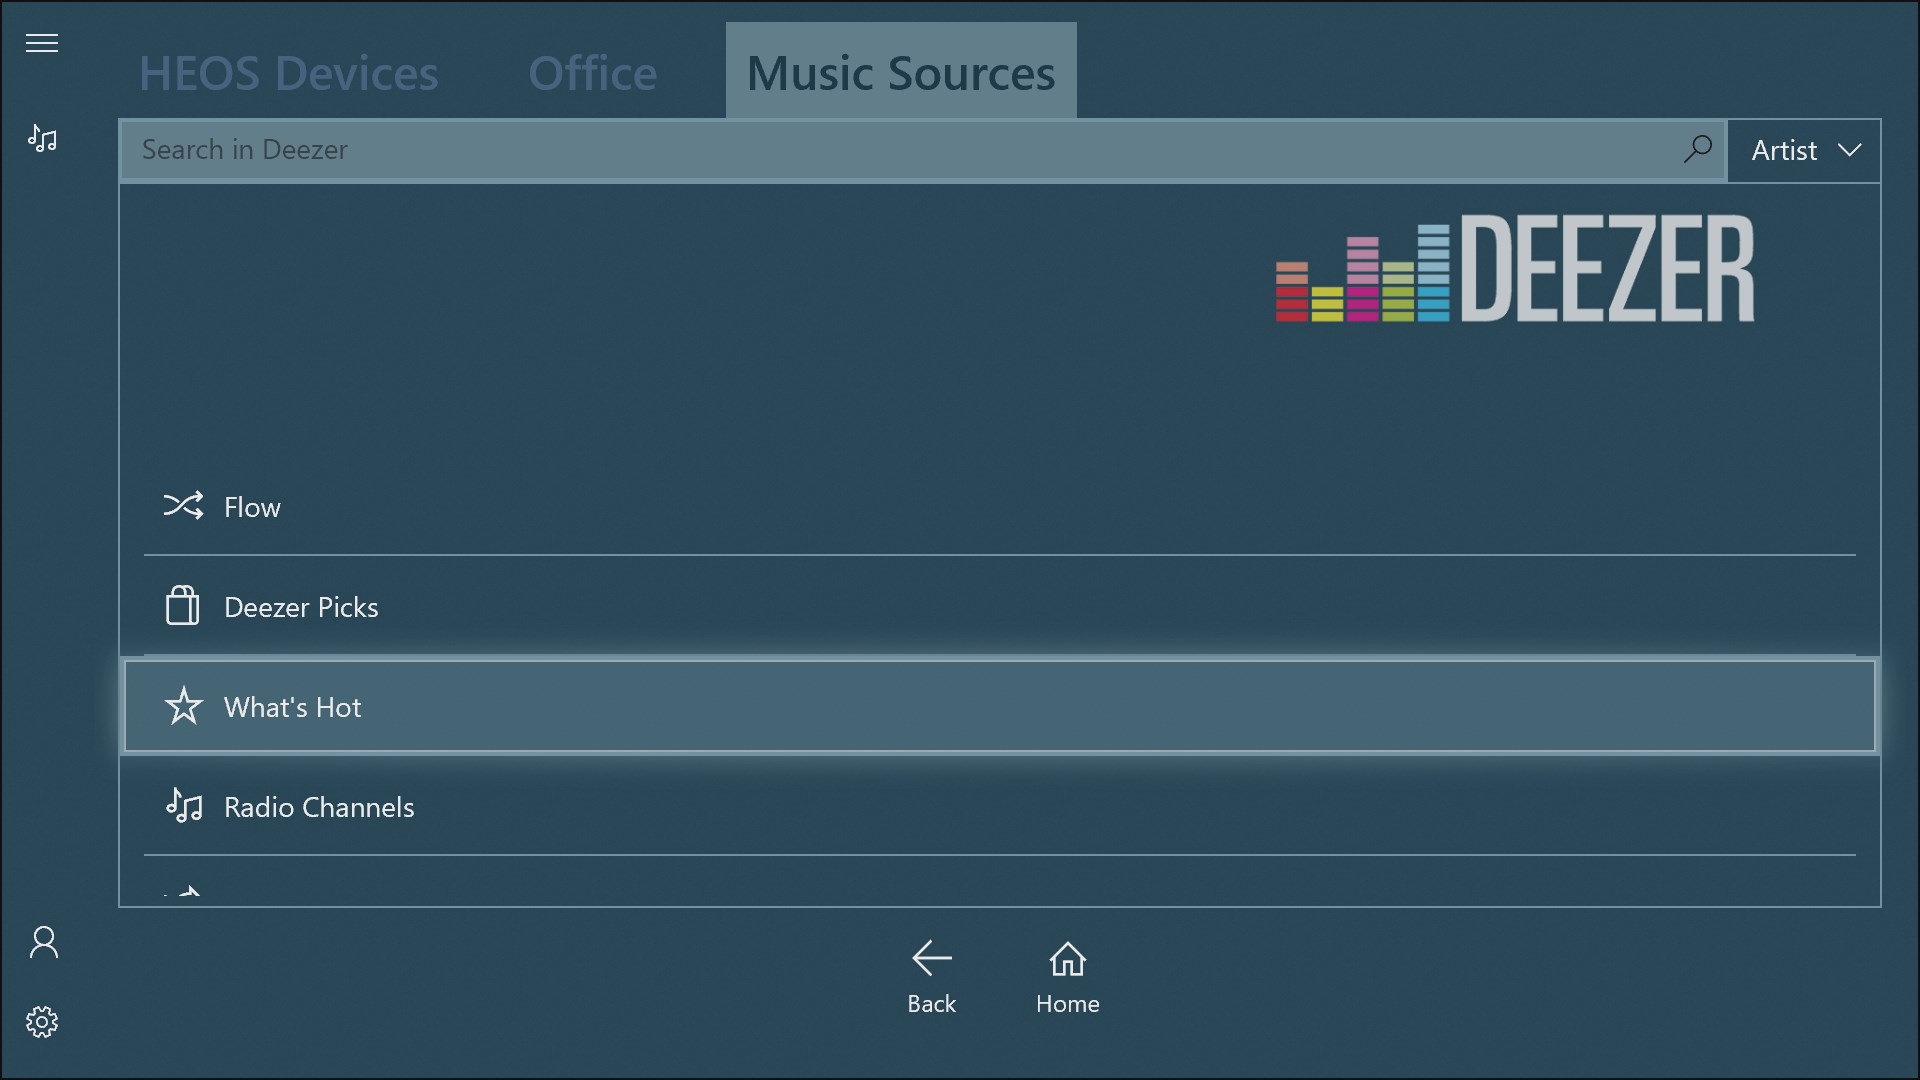Viewport: 1920px width, 1080px height.
Task: Open the Office tab
Action: pos(592,72)
